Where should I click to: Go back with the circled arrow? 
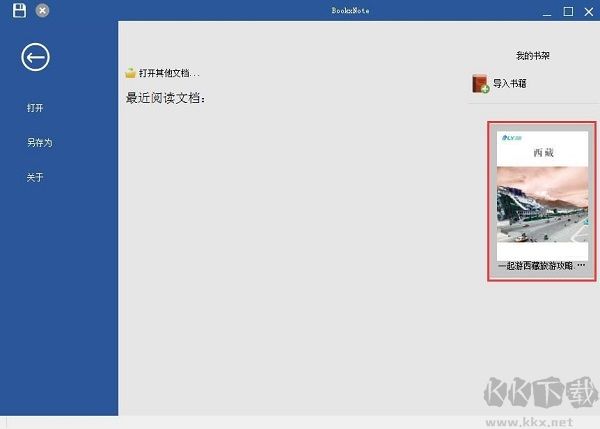tap(35, 57)
